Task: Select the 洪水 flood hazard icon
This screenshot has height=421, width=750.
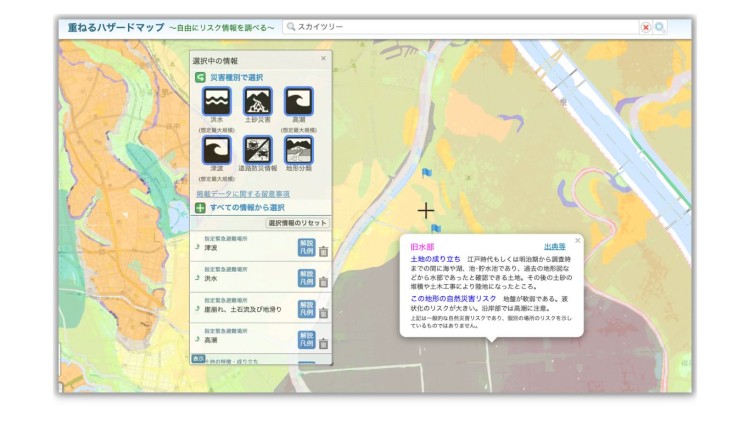Action: [217, 101]
